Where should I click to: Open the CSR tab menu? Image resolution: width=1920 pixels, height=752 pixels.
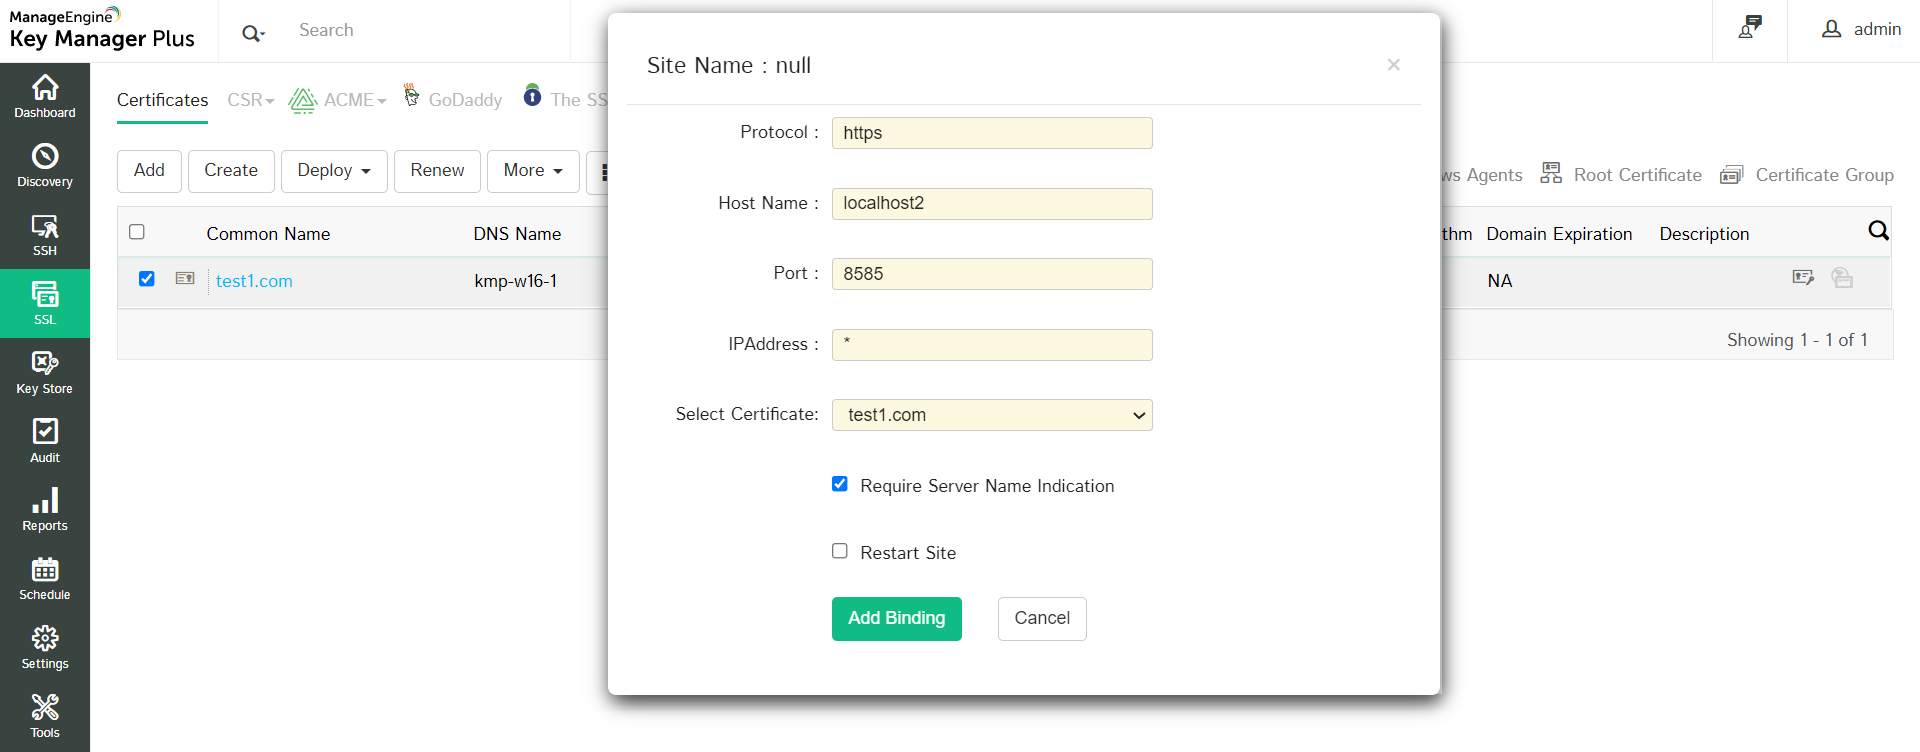coord(250,100)
